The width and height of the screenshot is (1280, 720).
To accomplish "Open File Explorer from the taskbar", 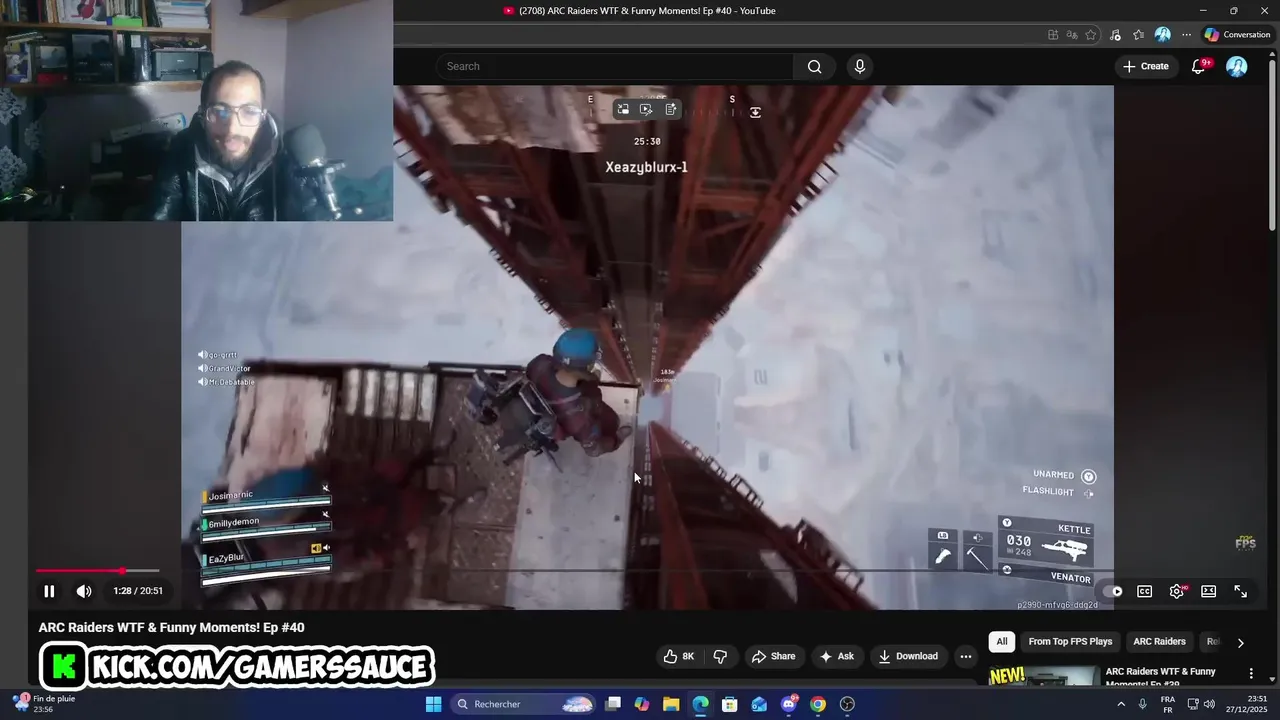I will point(671,704).
